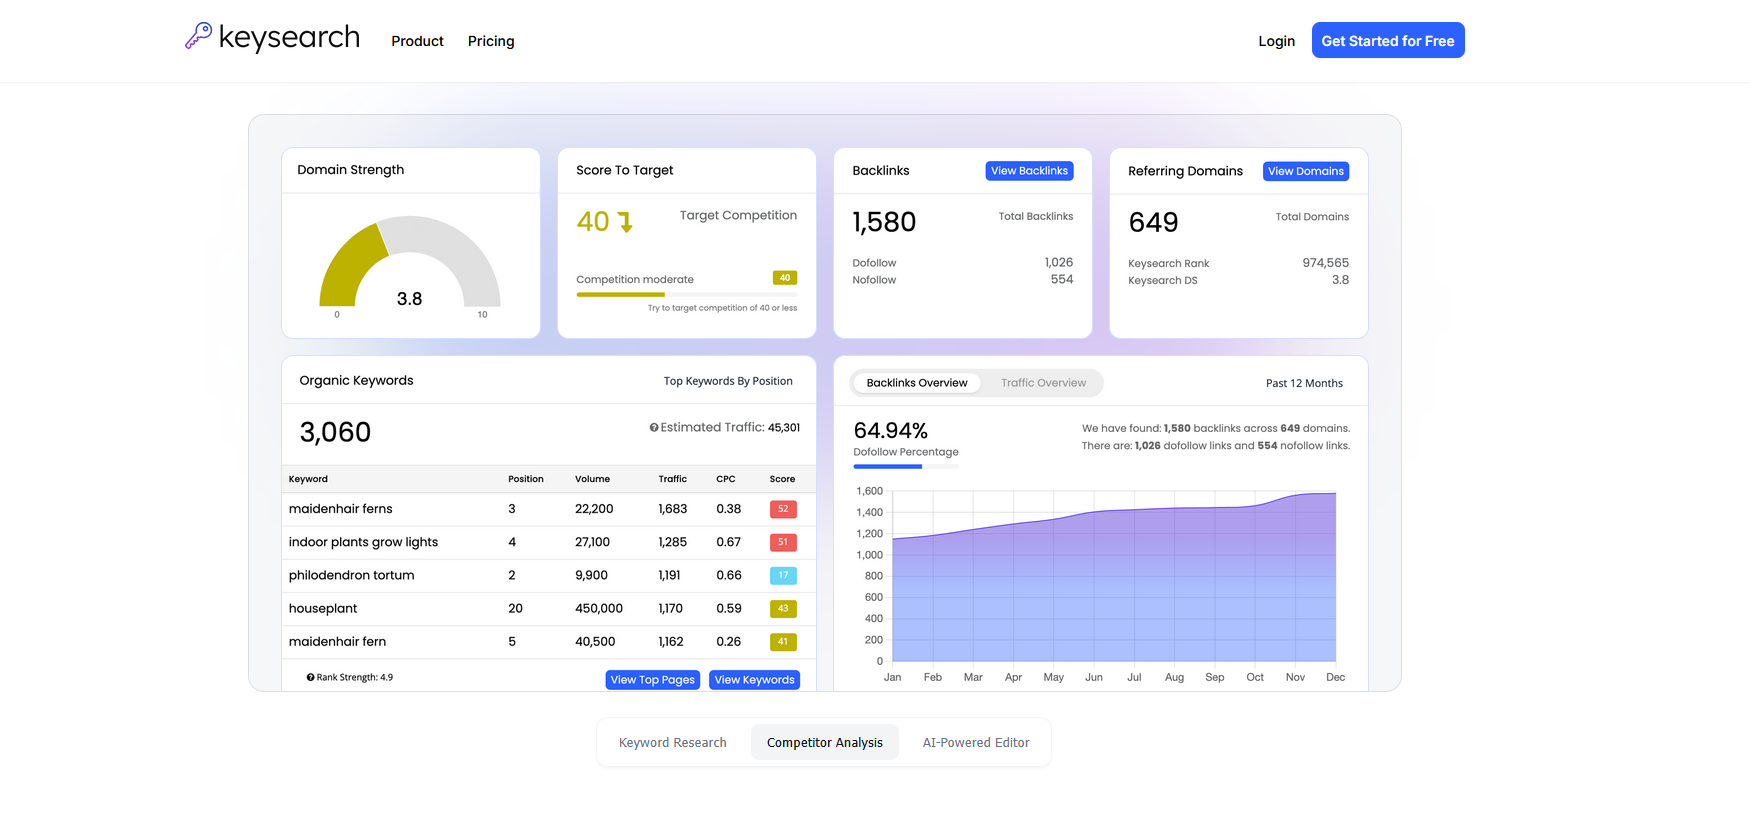The width and height of the screenshot is (1750, 822).
Task: Open the AI-Powered Editor tab
Action: point(976,743)
